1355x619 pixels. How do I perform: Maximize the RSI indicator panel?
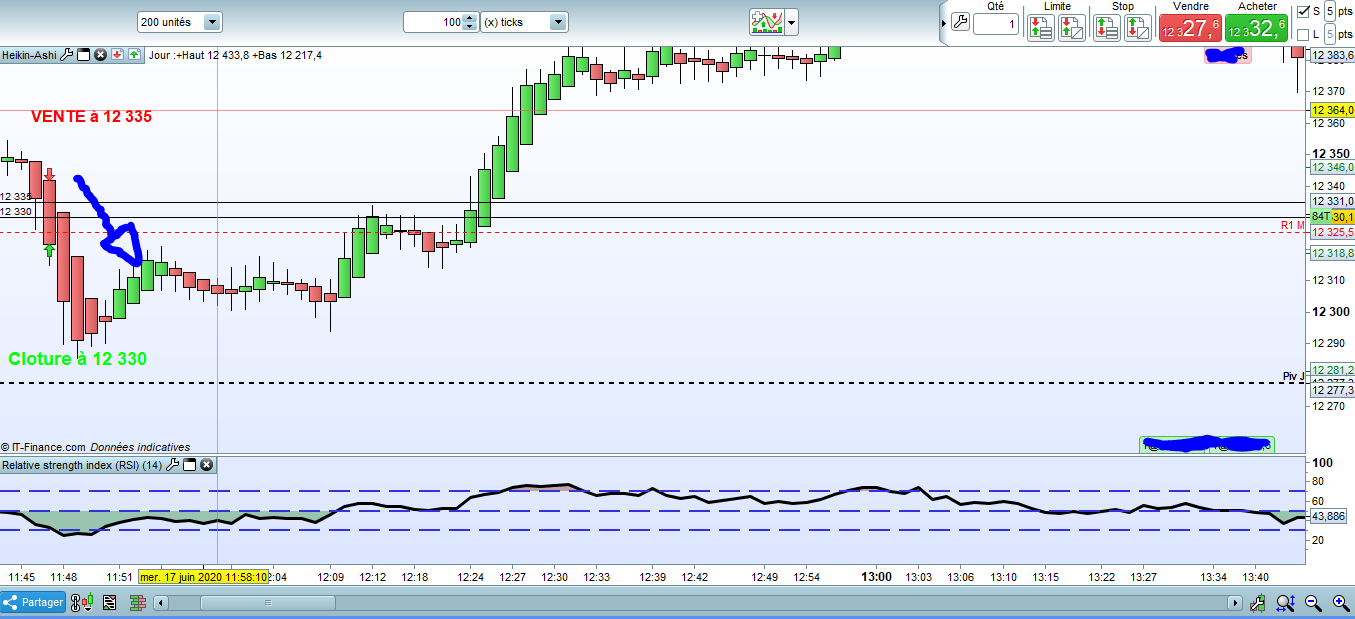tap(190, 465)
